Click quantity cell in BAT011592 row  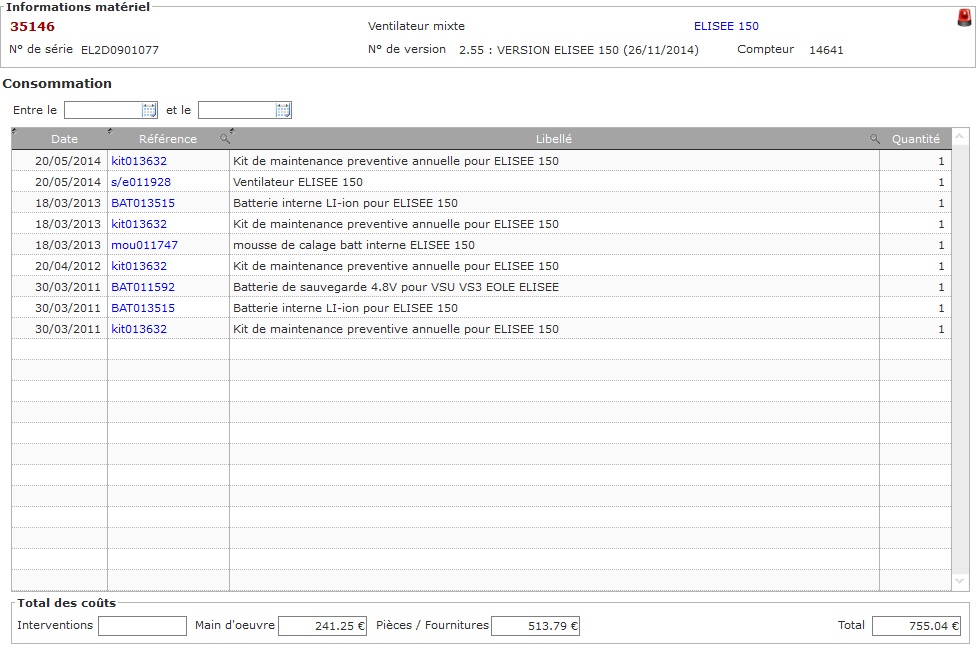click(915, 287)
